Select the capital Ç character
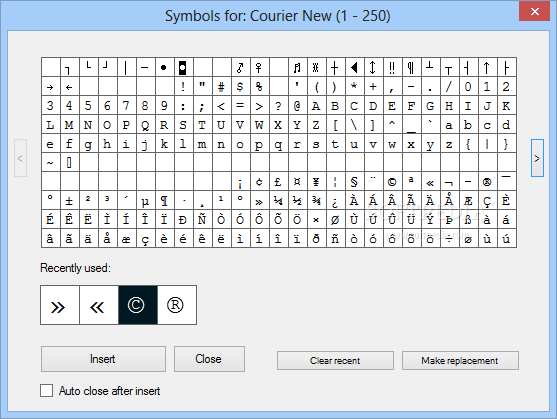Image resolution: width=557 pixels, height=419 pixels. [487, 201]
